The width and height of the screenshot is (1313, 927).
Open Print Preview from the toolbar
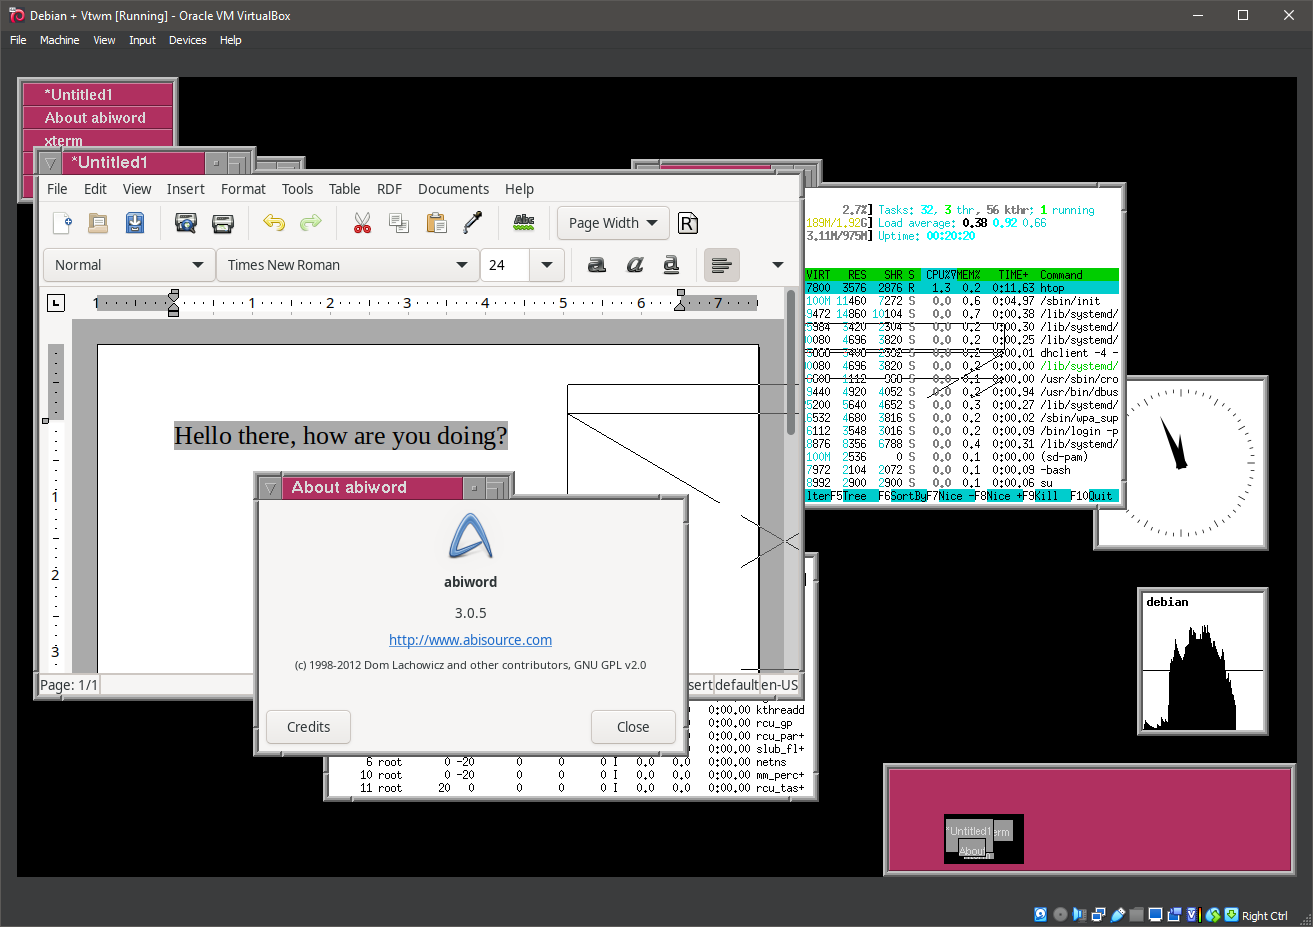pyautogui.click(x=186, y=223)
